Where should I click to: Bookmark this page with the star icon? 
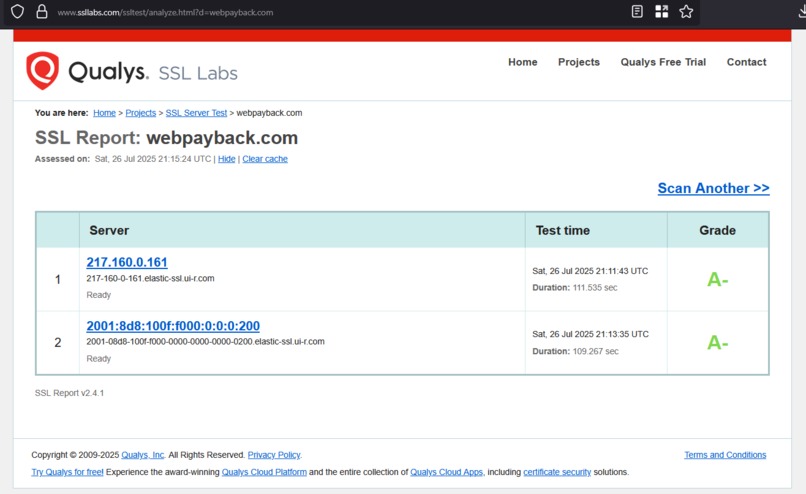pos(686,11)
